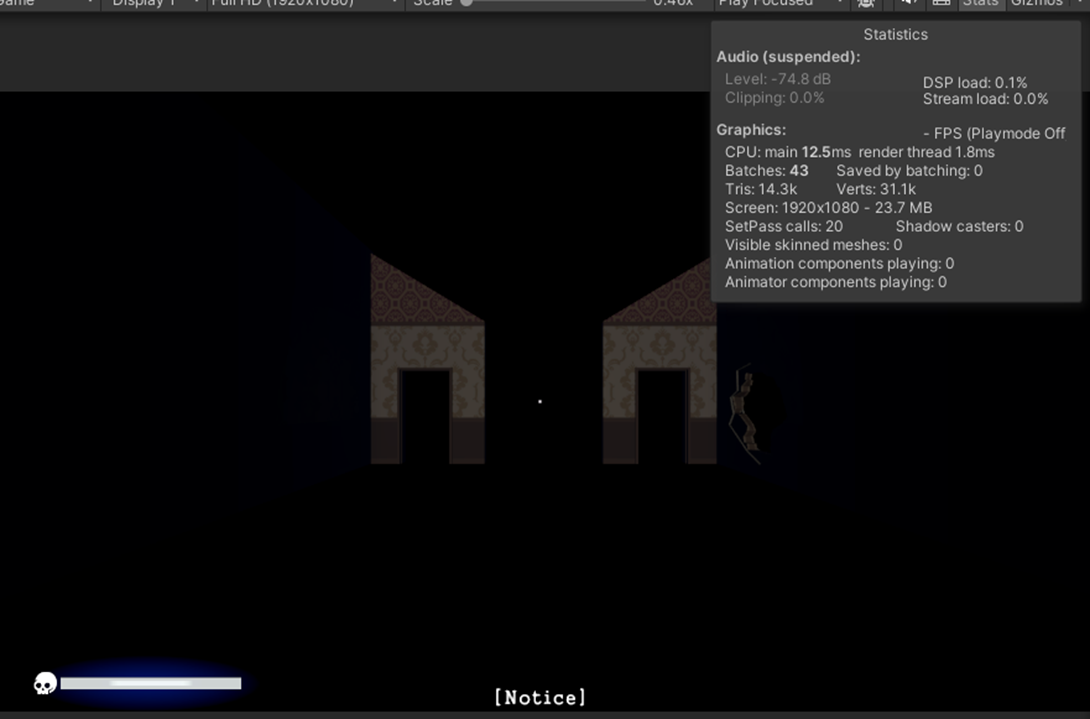Click the right dark doorway in game view

(x=662, y=417)
